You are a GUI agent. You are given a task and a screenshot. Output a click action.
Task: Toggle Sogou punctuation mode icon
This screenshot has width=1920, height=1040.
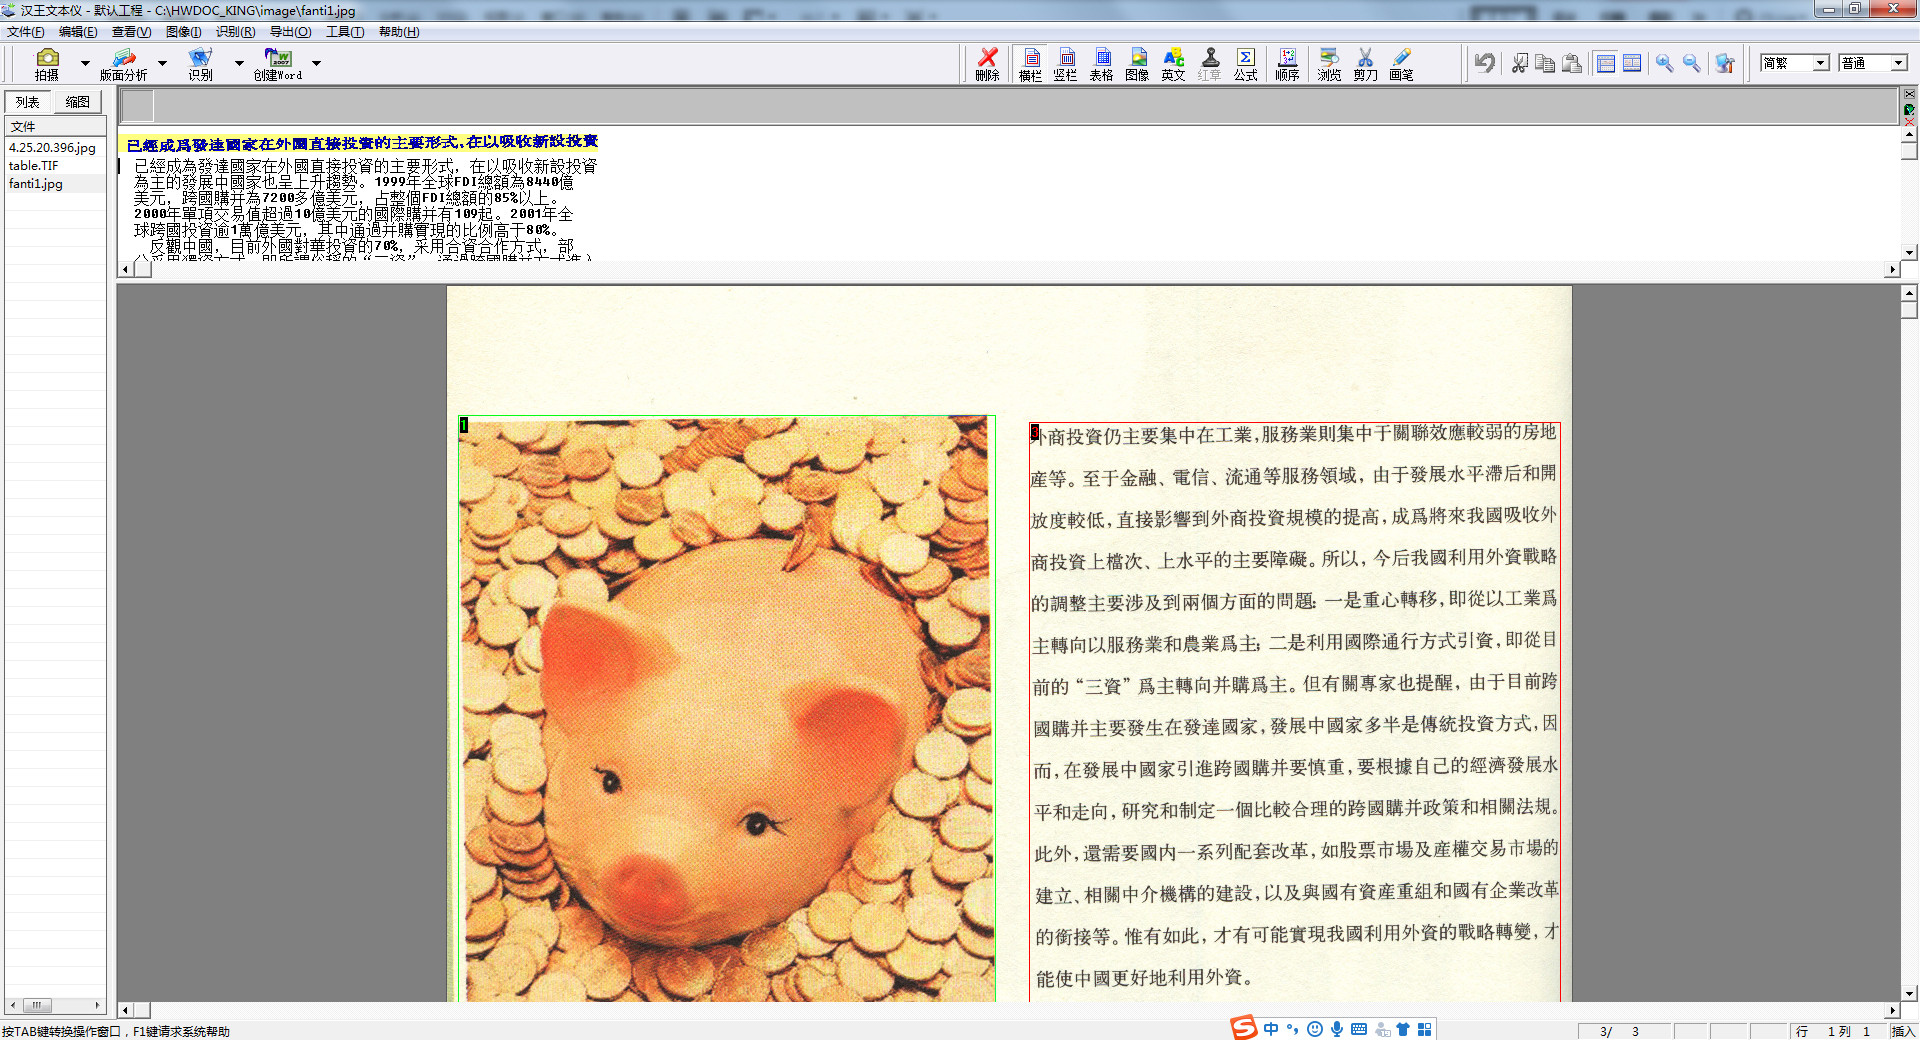pos(1293,1029)
